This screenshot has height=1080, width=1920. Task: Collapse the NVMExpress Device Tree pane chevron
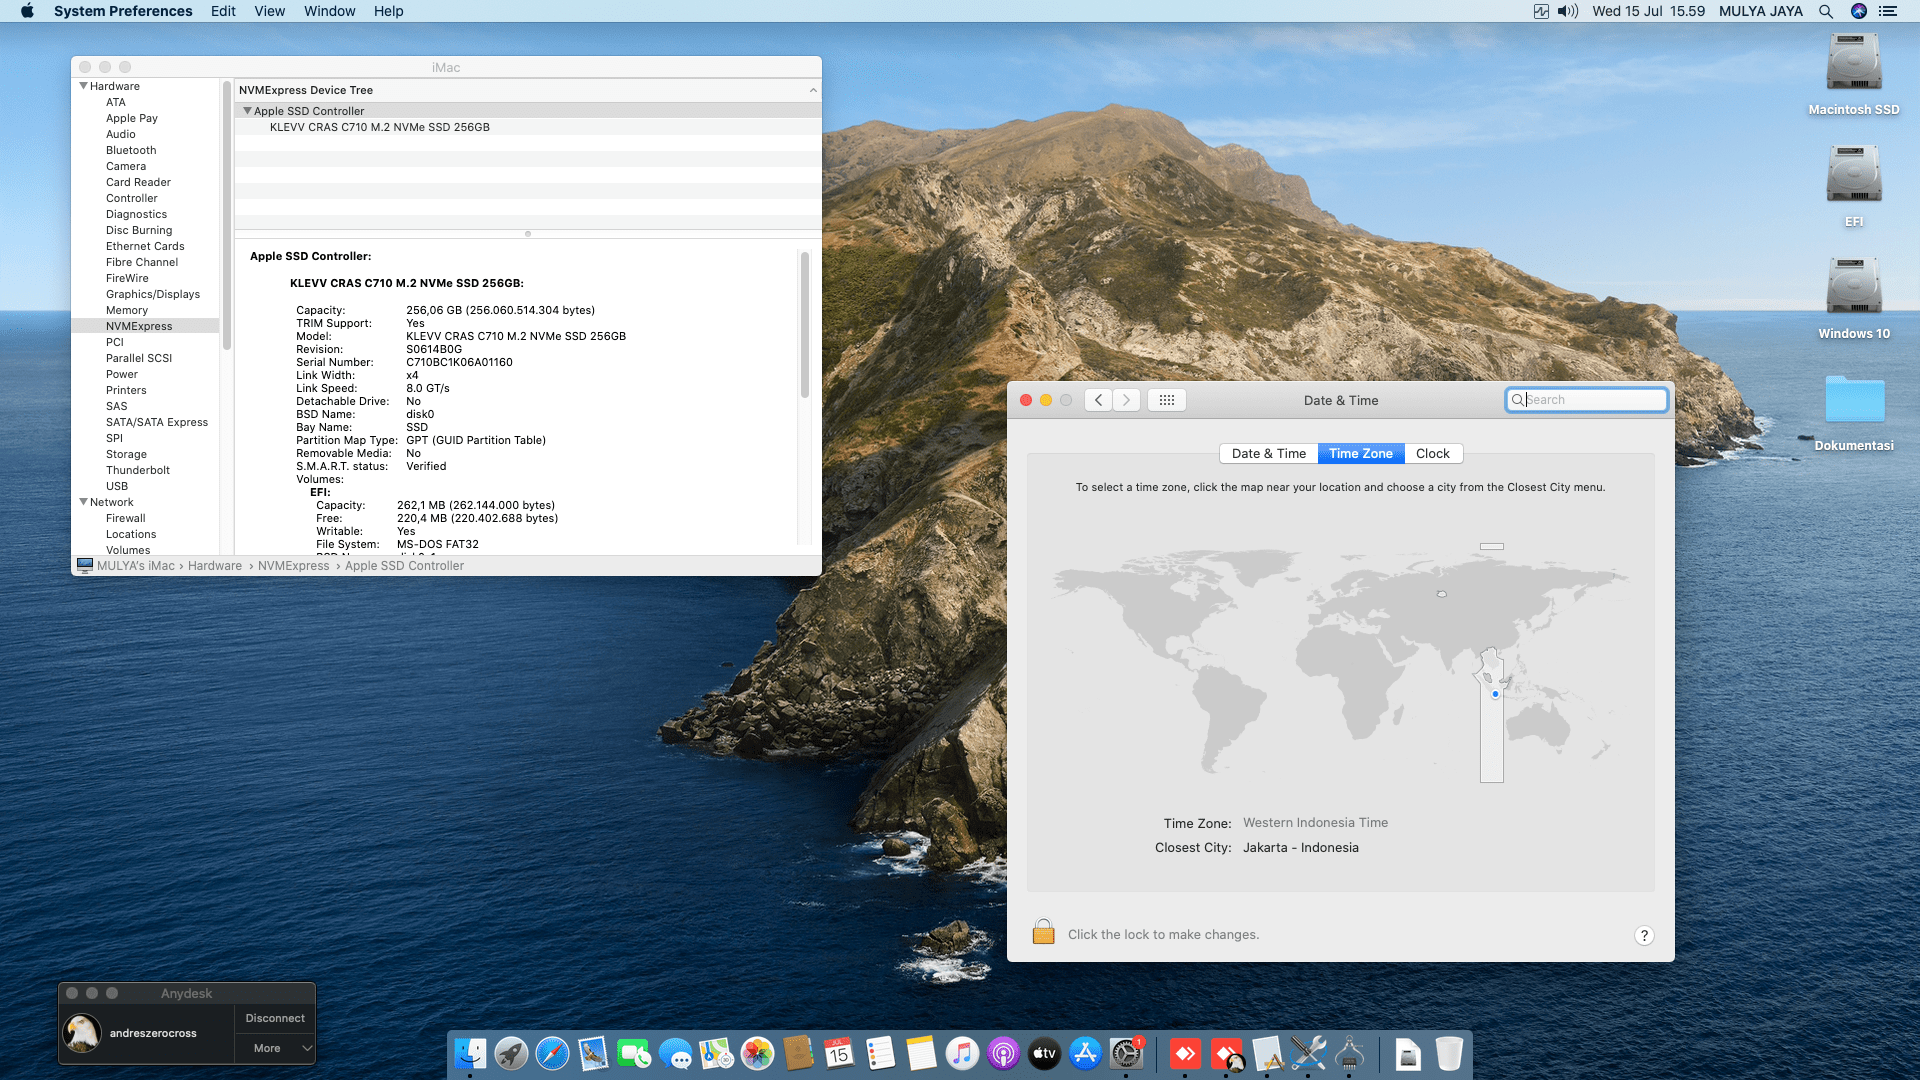pos(813,90)
